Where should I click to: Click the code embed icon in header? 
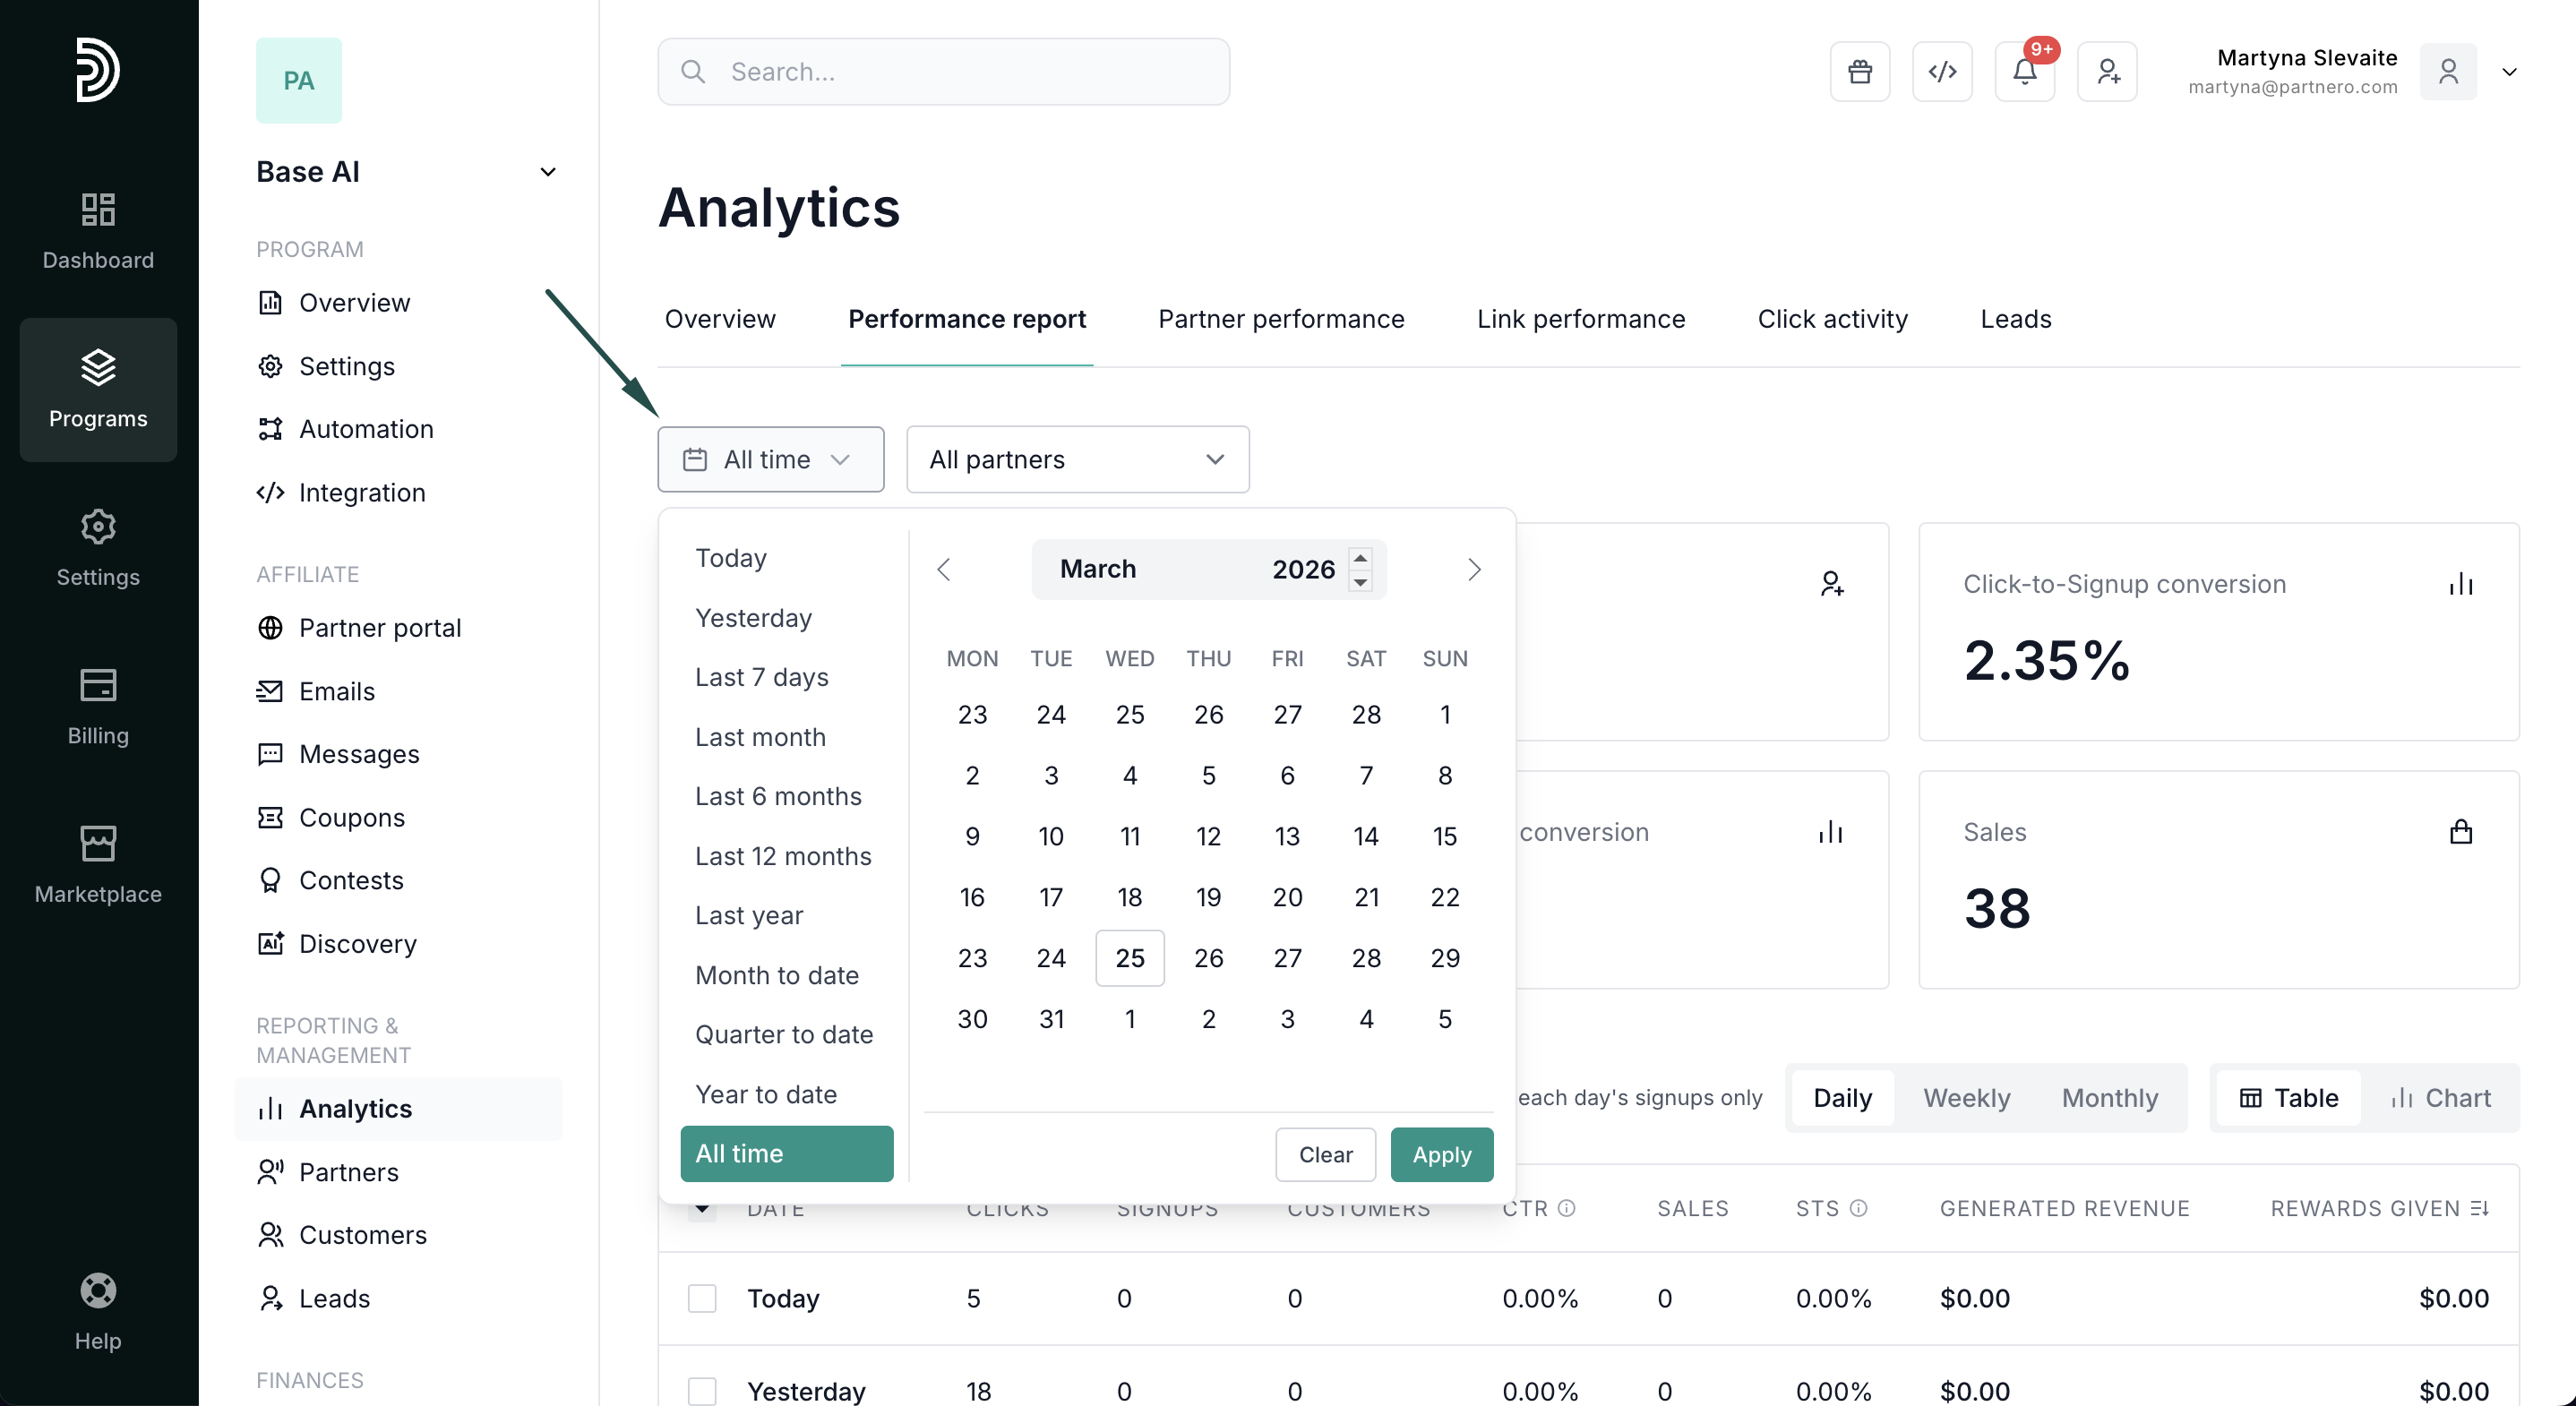tap(1941, 71)
